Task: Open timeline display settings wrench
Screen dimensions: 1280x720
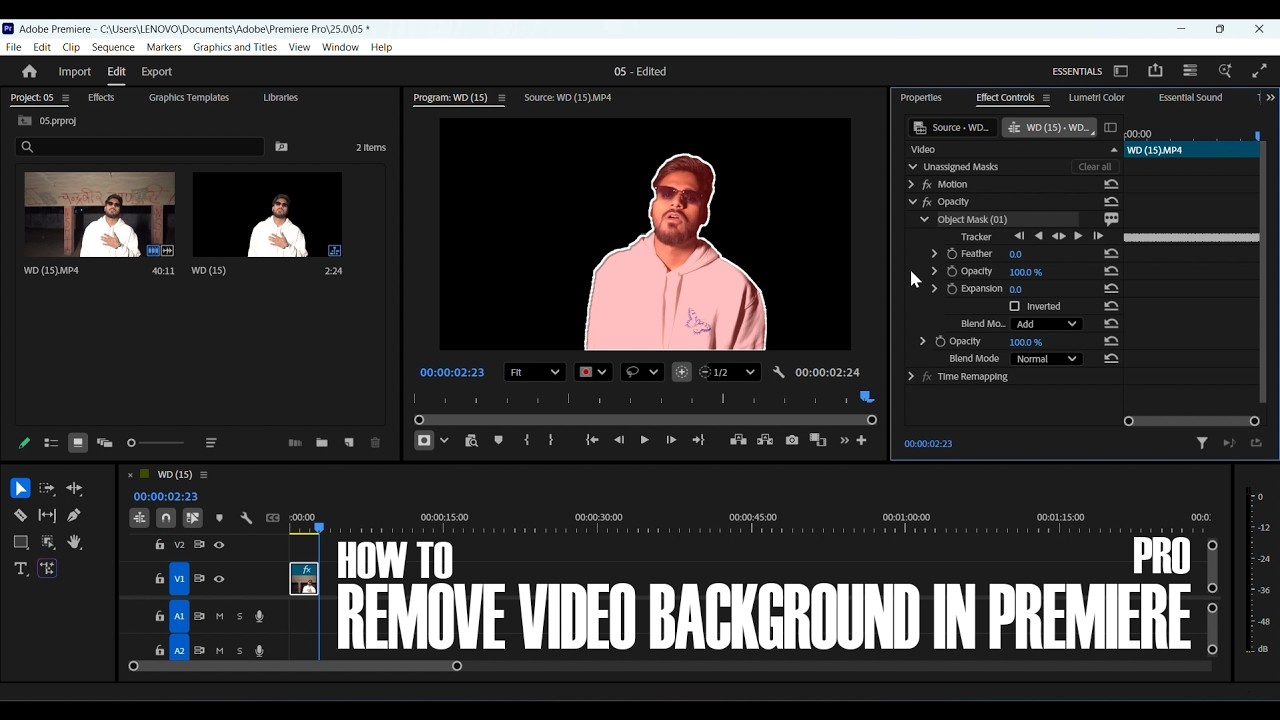Action: pos(246,518)
